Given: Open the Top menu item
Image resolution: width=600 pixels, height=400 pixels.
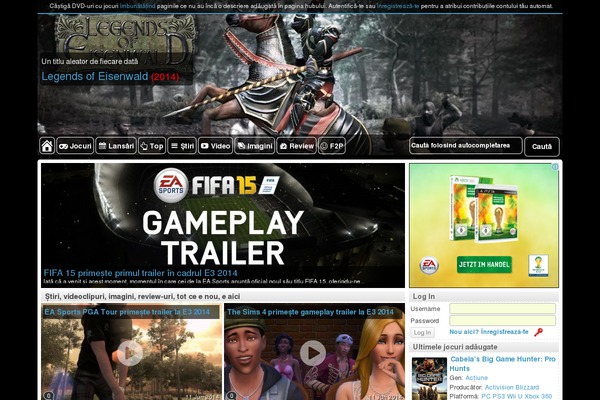Looking at the screenshot, I should pos(152,146).
